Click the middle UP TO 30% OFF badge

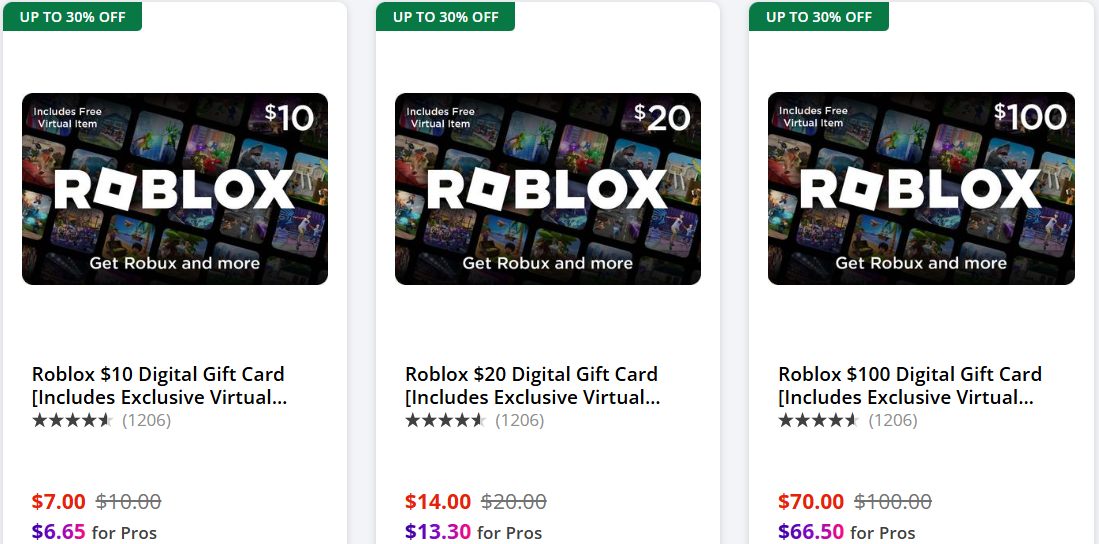[x=446, y=17]
